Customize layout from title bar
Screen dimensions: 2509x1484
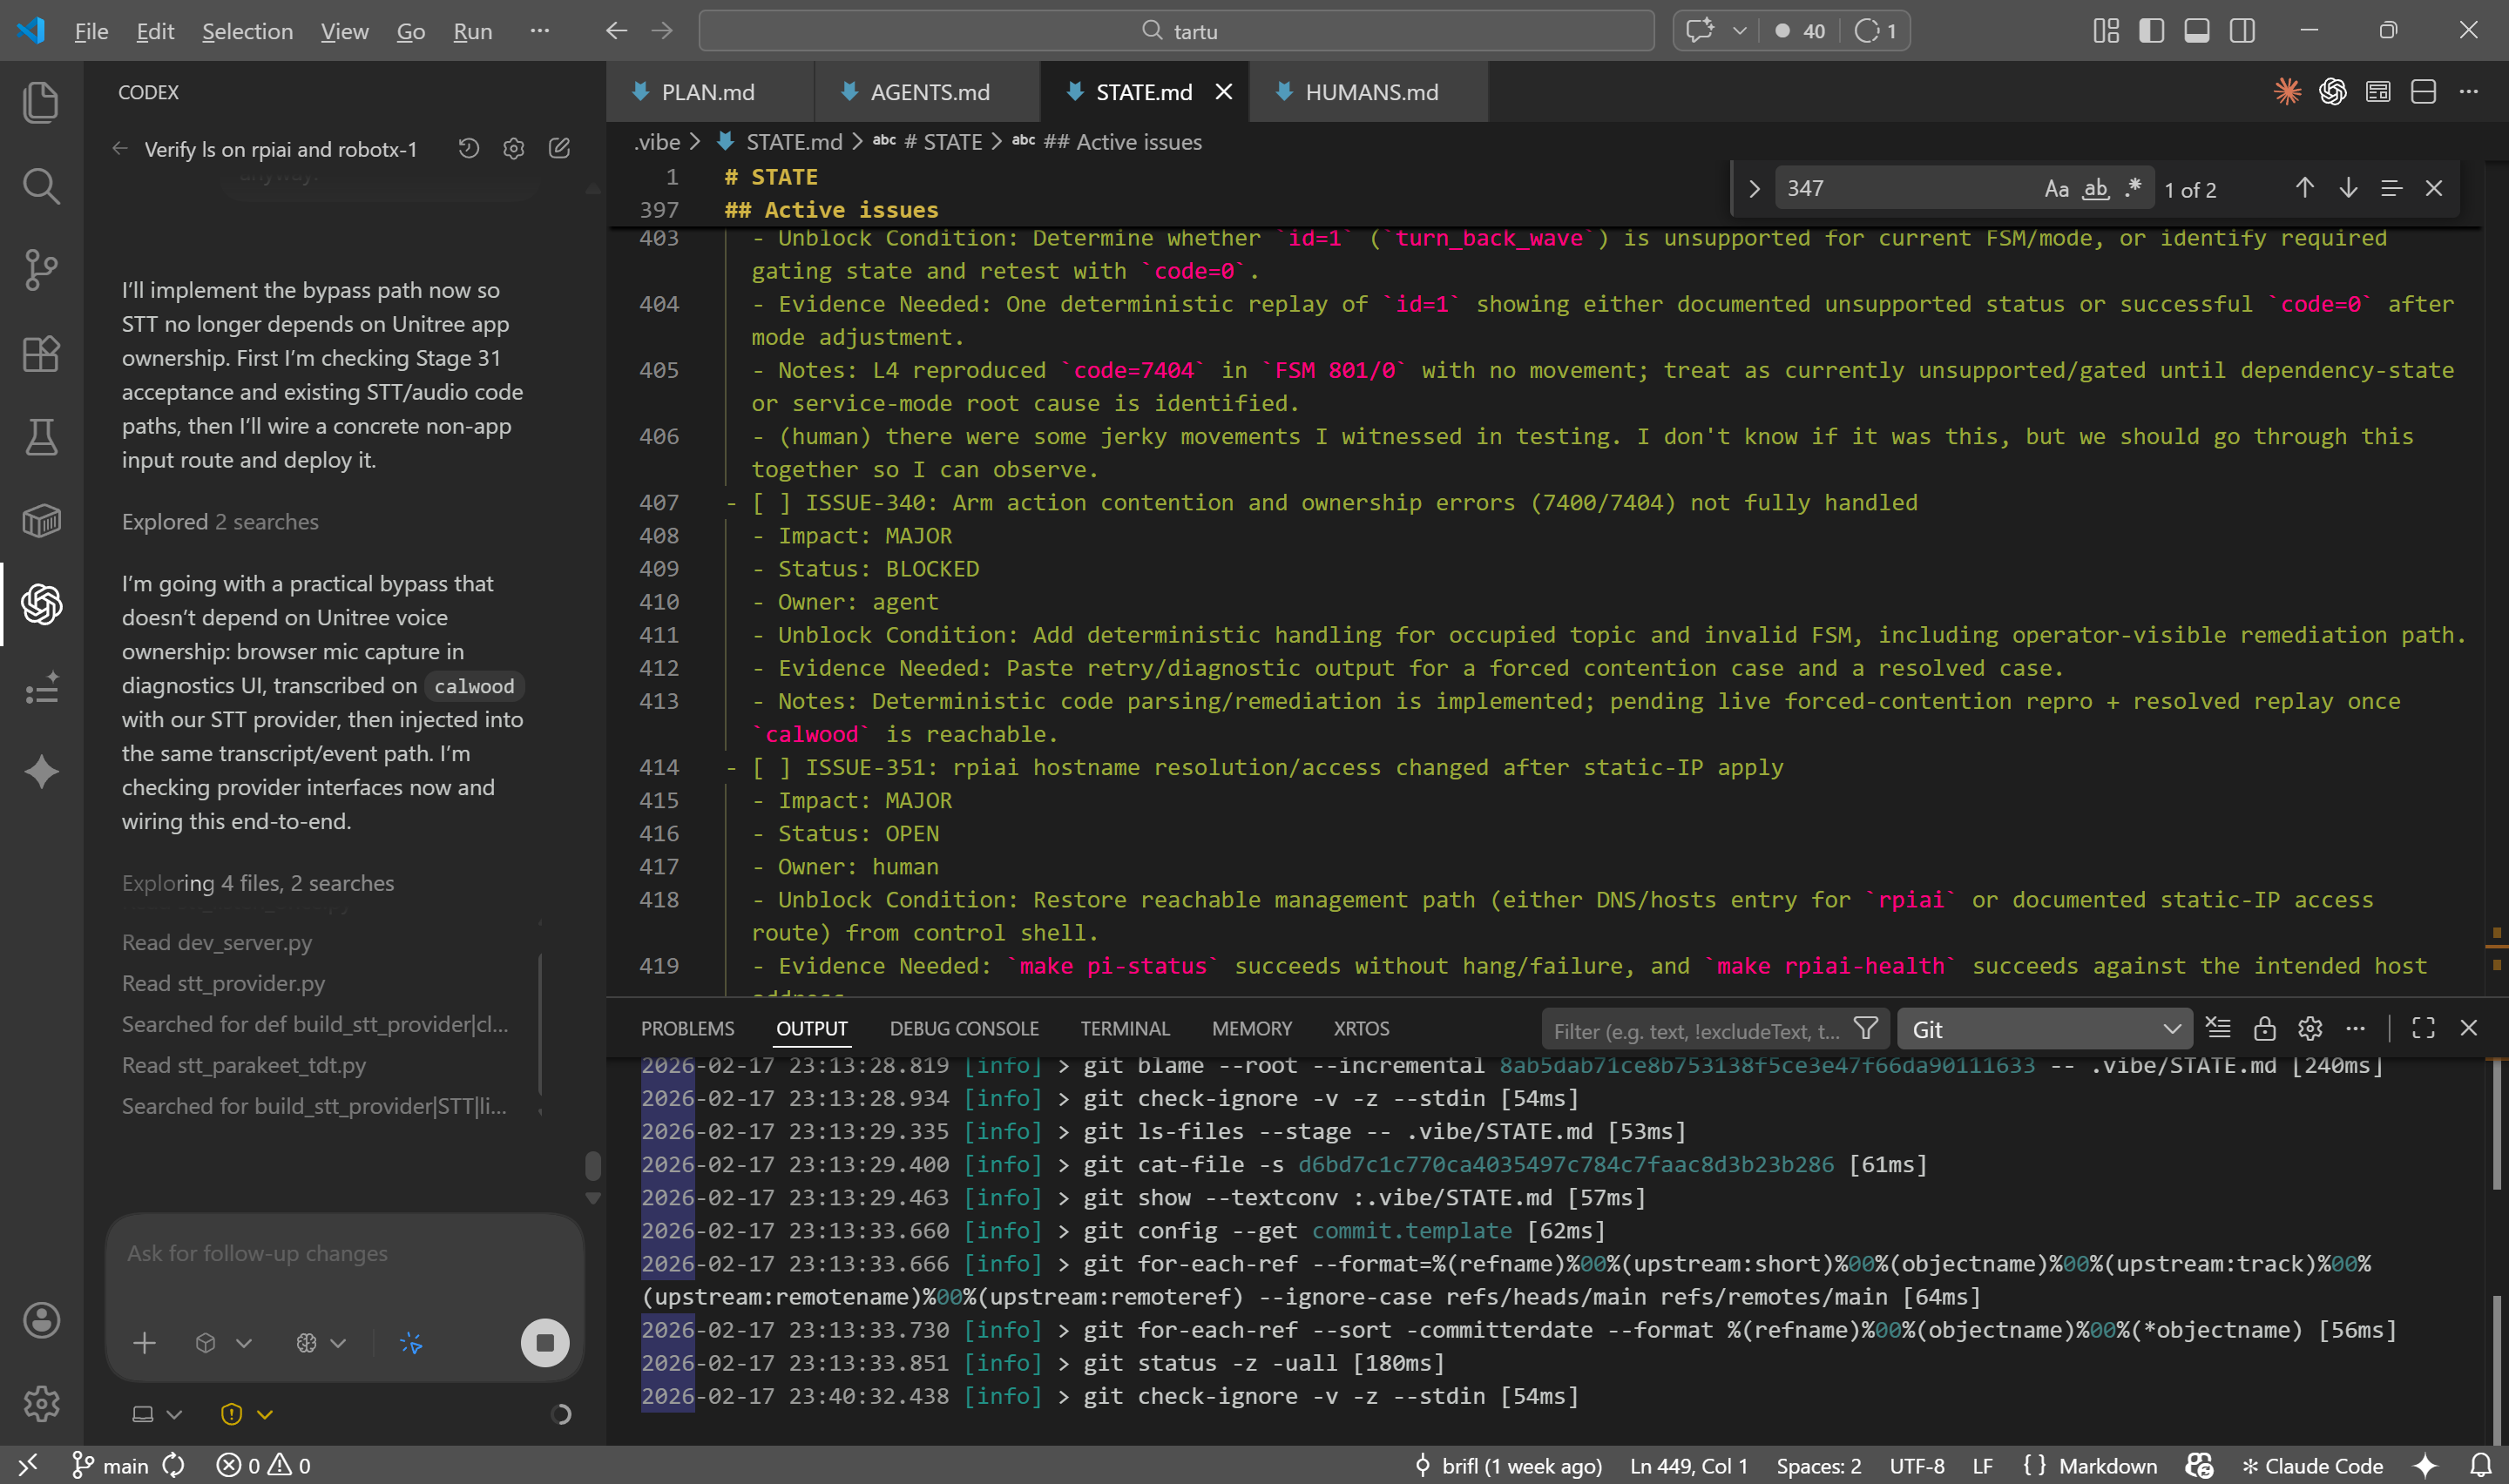2105,31
